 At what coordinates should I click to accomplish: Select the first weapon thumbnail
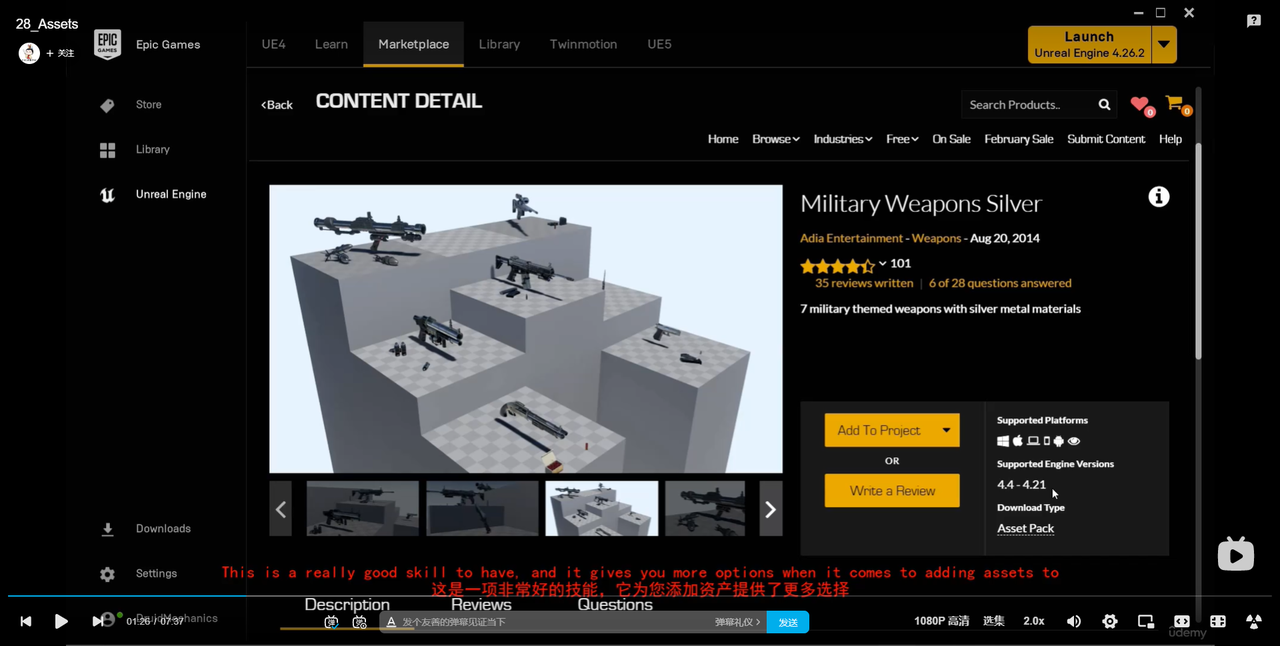[x=362, y=509]
